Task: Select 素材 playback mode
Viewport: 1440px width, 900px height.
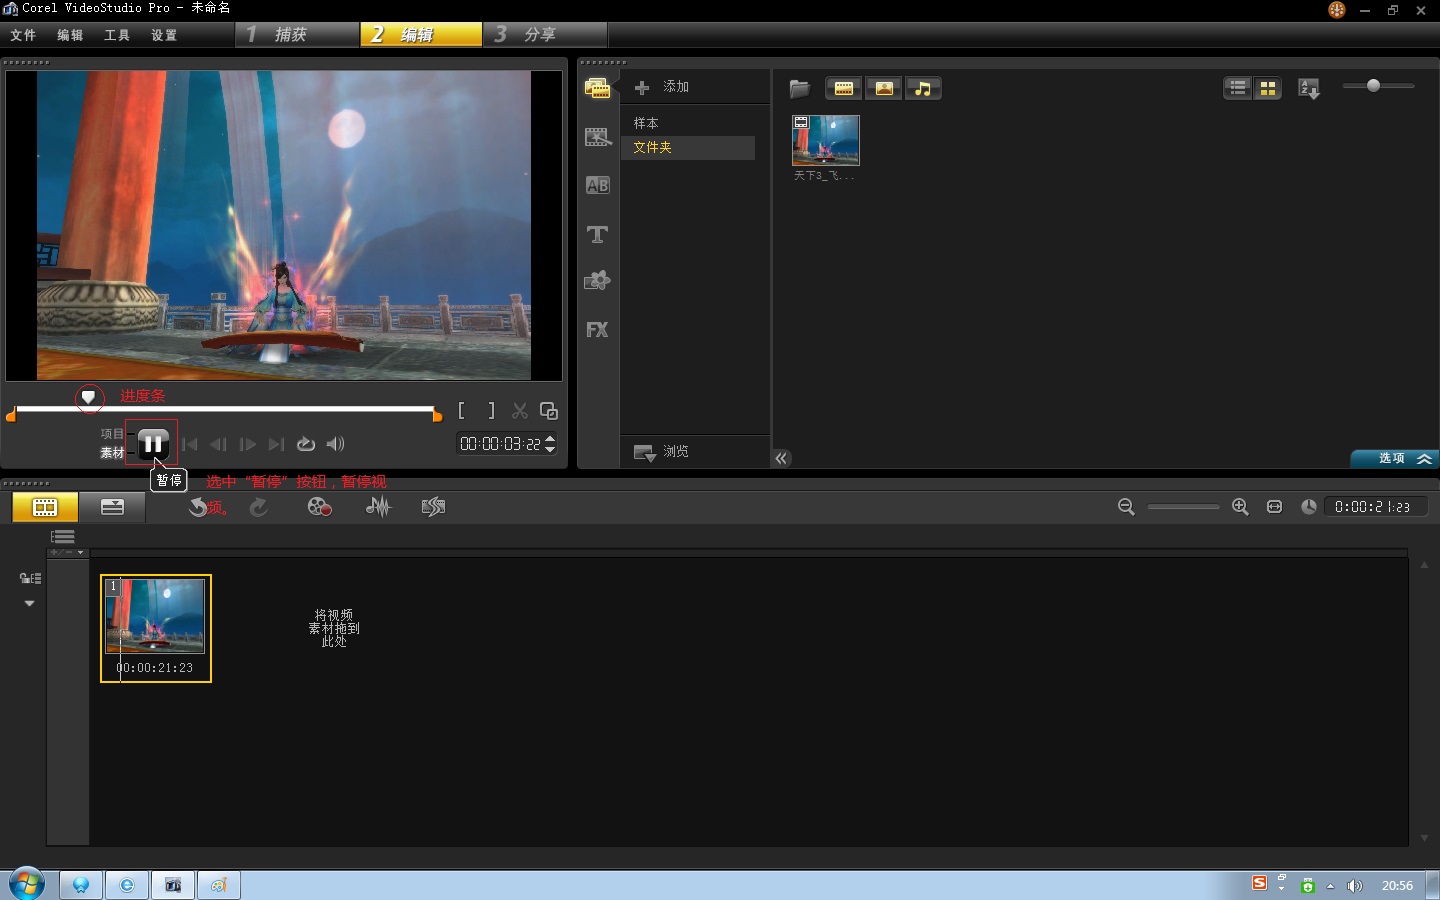Action: 112,453
